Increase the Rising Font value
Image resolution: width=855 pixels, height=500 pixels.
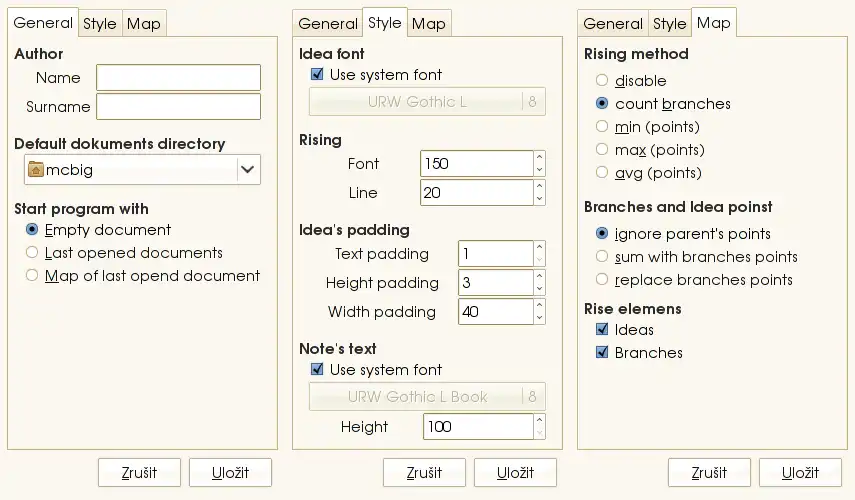click(540, 157)
